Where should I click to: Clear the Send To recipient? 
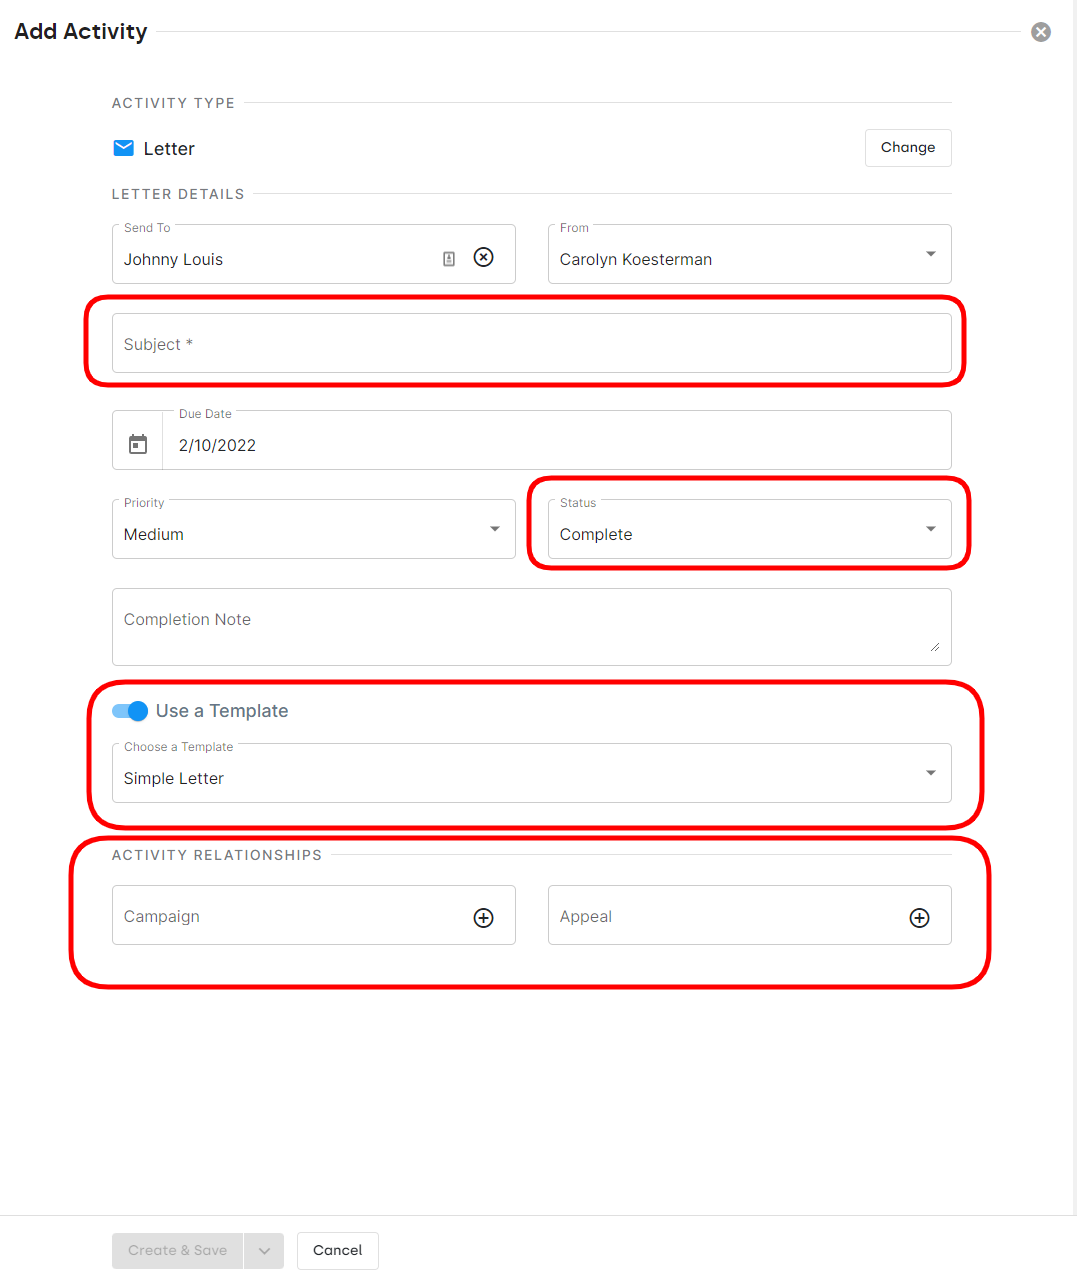[483, 258]
